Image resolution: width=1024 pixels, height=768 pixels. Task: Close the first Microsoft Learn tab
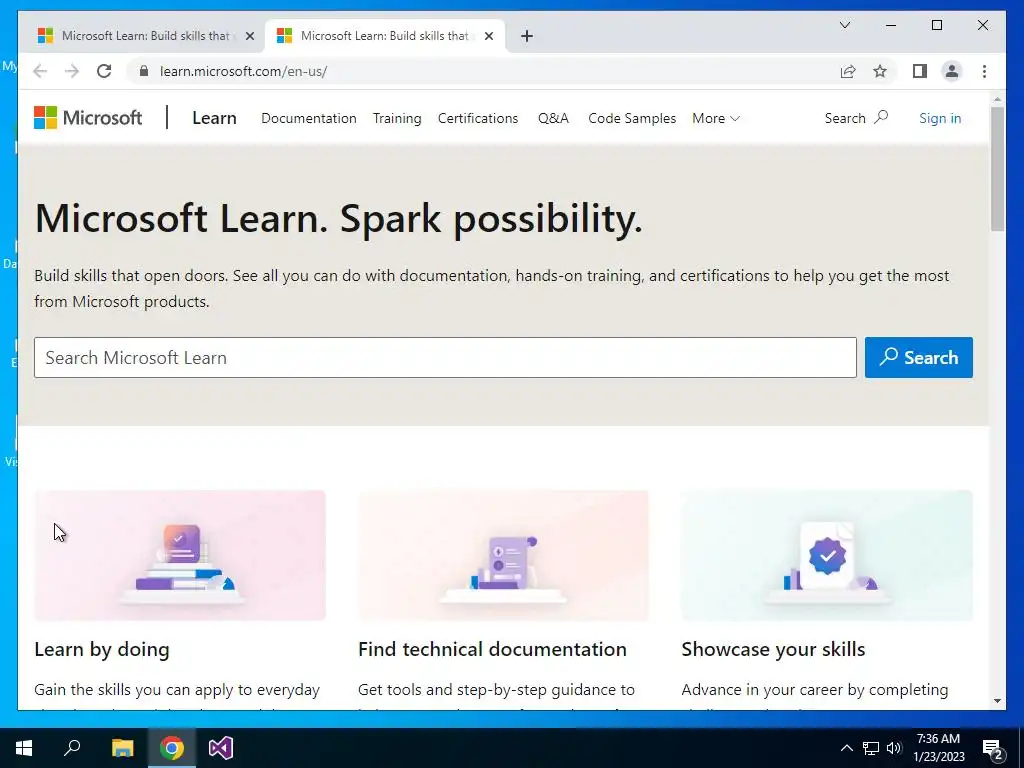click(x=249, y=36)
